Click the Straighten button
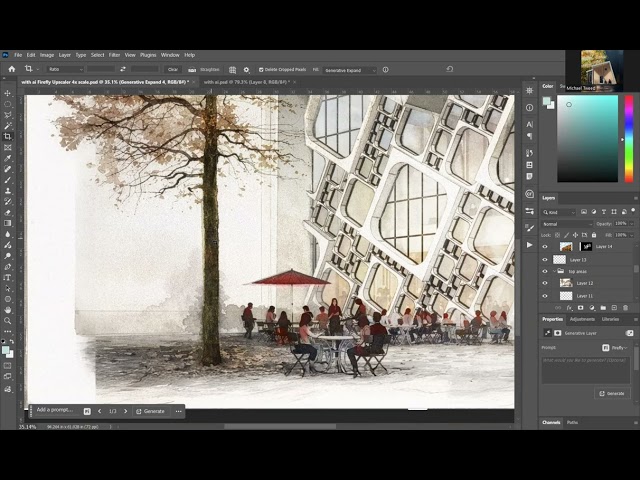Viewport: 640px width, 480px height. (x=204, y=70)
